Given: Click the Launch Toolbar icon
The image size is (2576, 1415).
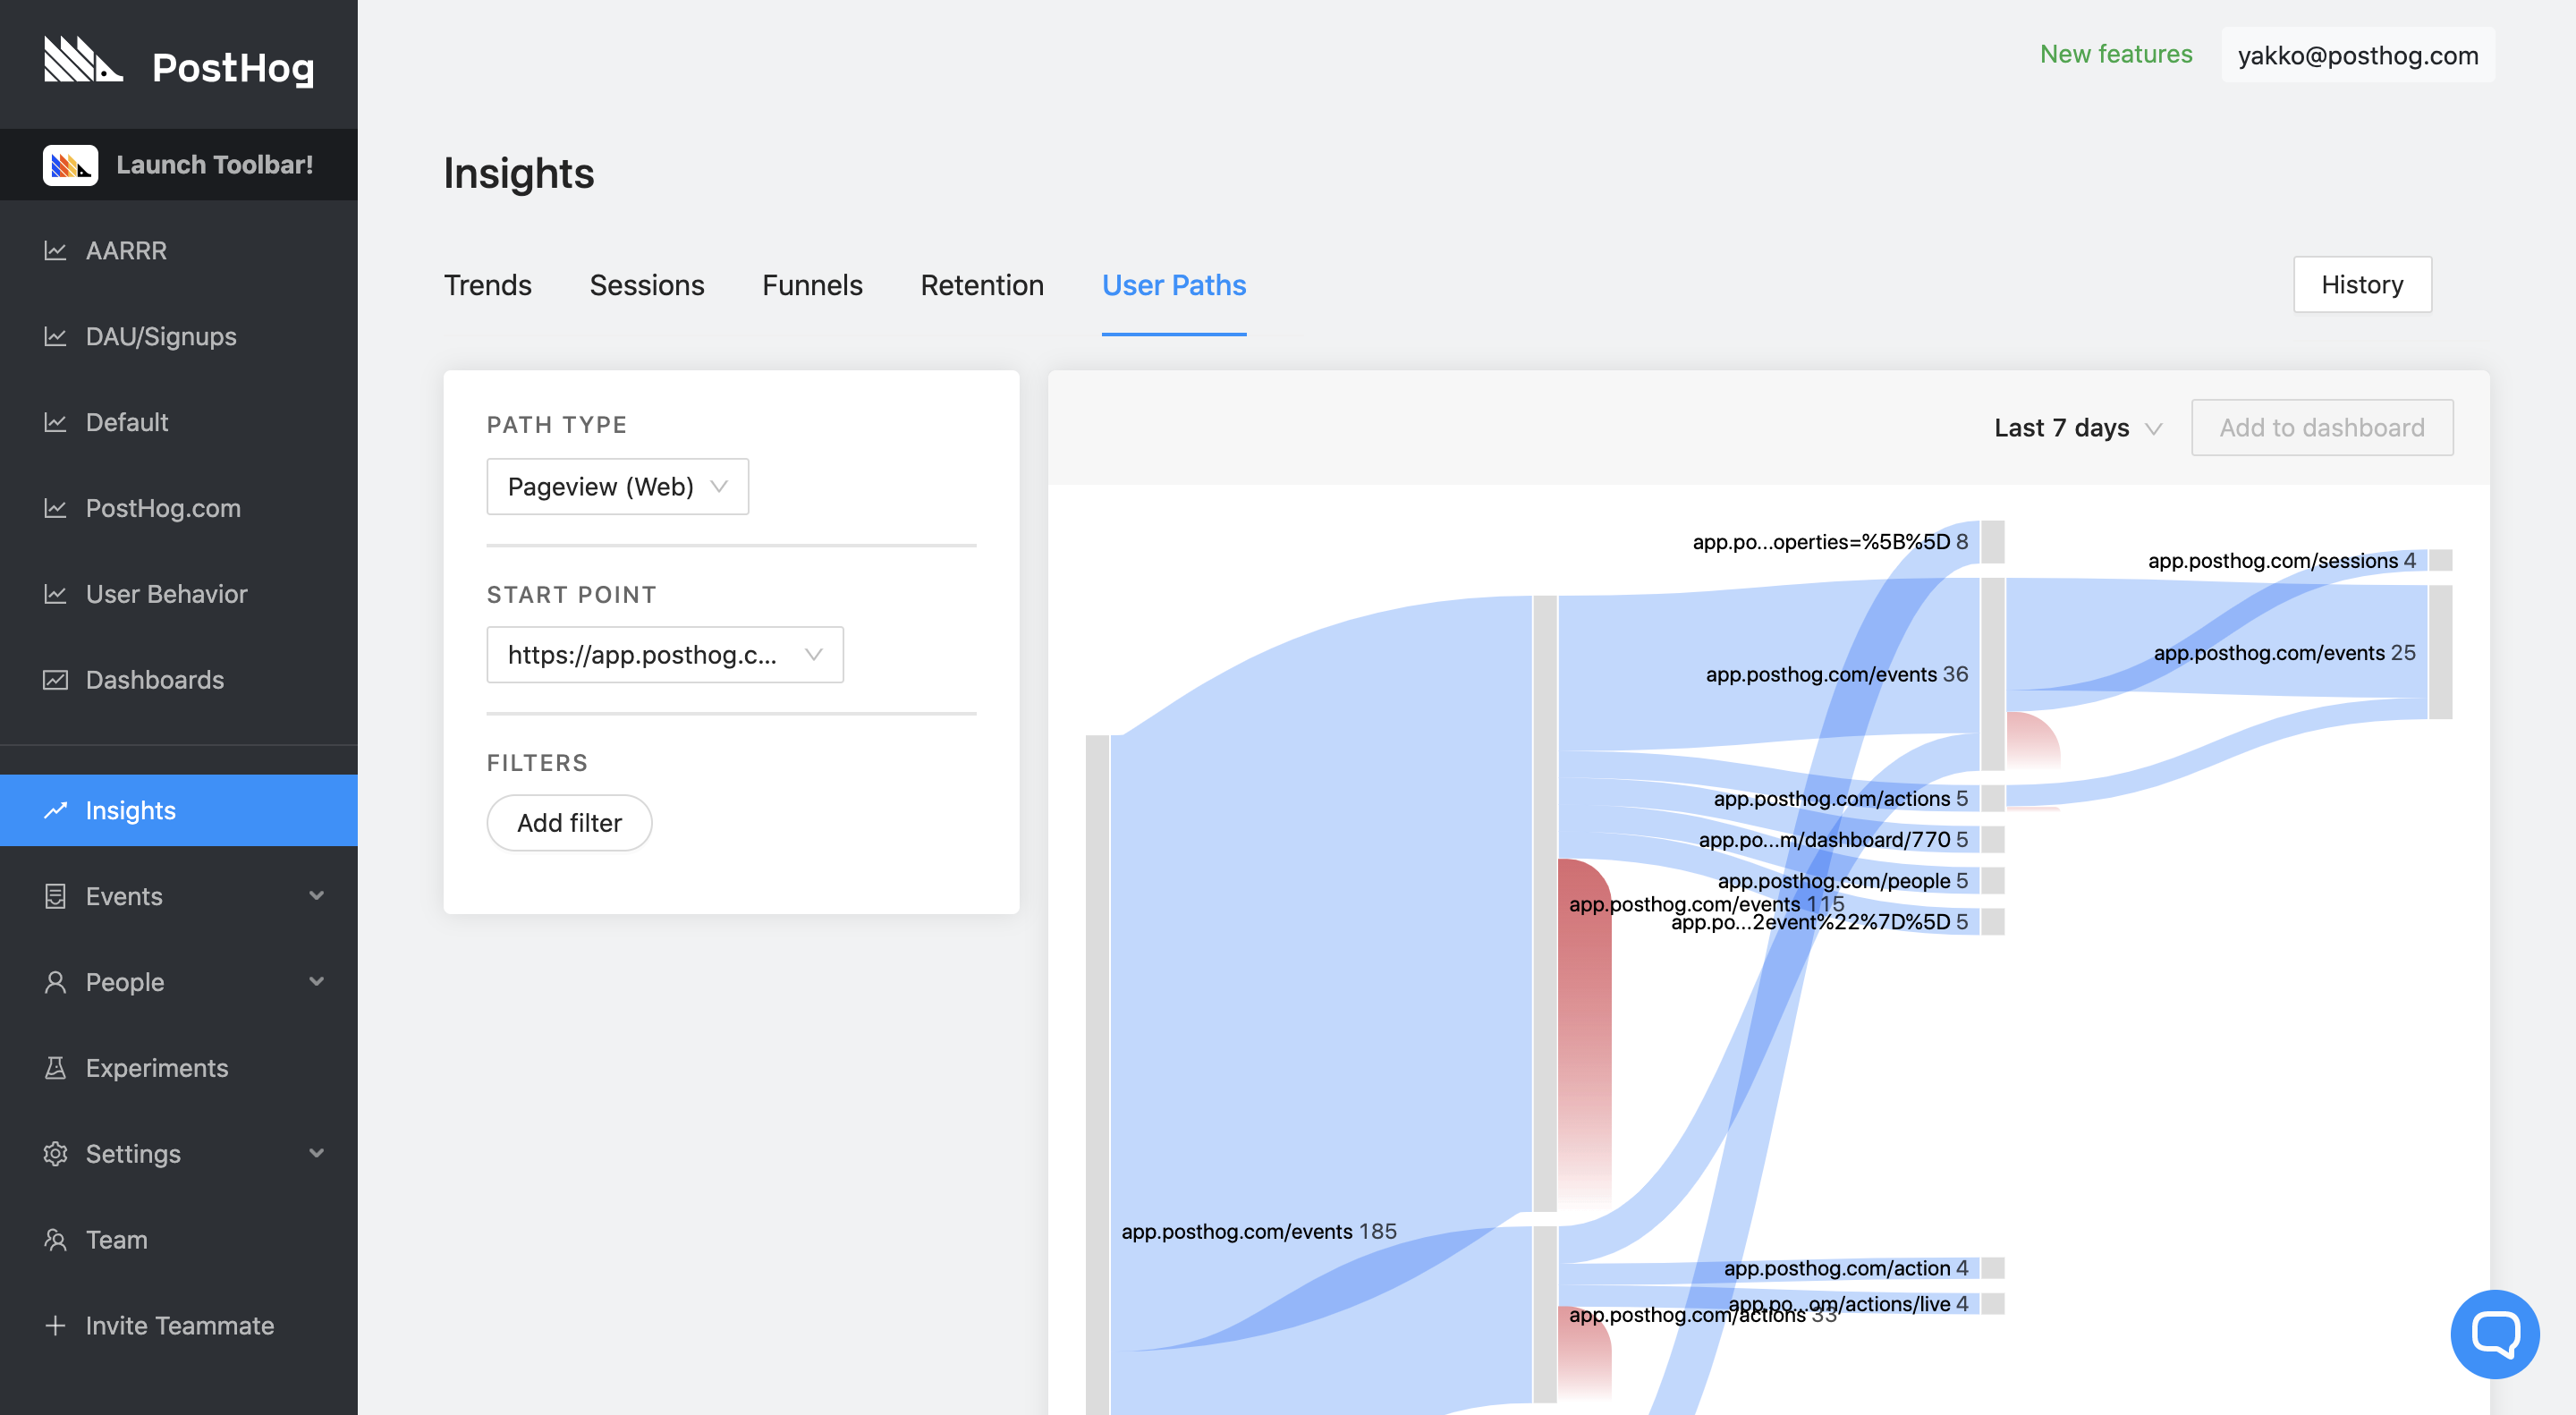Looking at the screenshot, I should 70,165.
